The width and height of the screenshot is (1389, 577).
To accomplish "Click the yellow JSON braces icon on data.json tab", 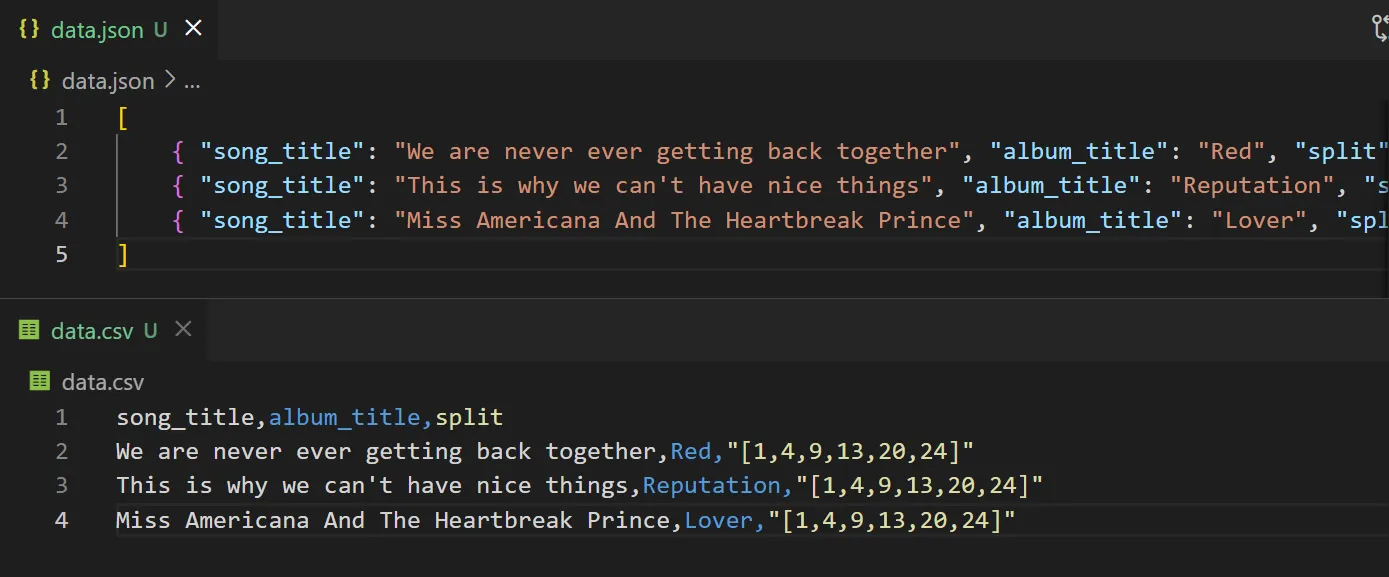I will (27, 29).
